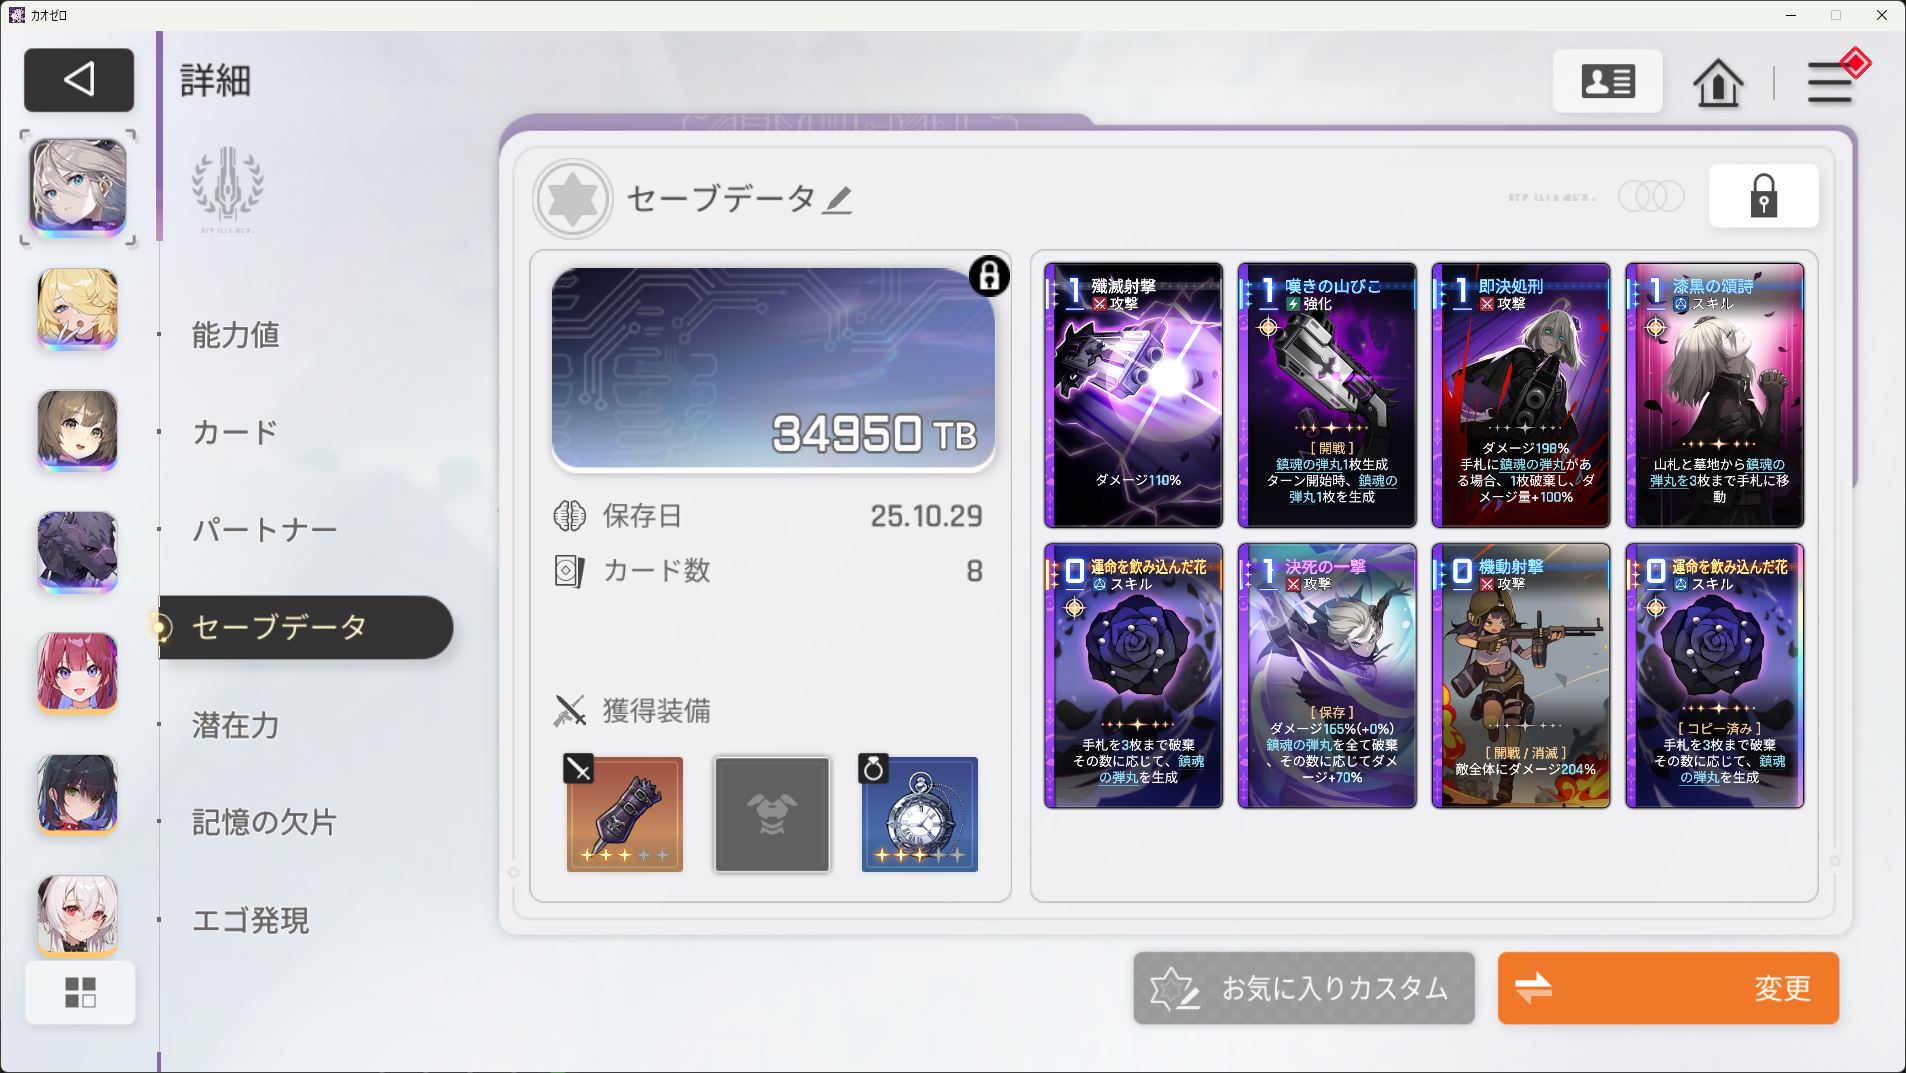Image resolution: width=1906 pixels, height=1073 pixels.
Task: Open the home screen icon
Action: pos(1718,82)
